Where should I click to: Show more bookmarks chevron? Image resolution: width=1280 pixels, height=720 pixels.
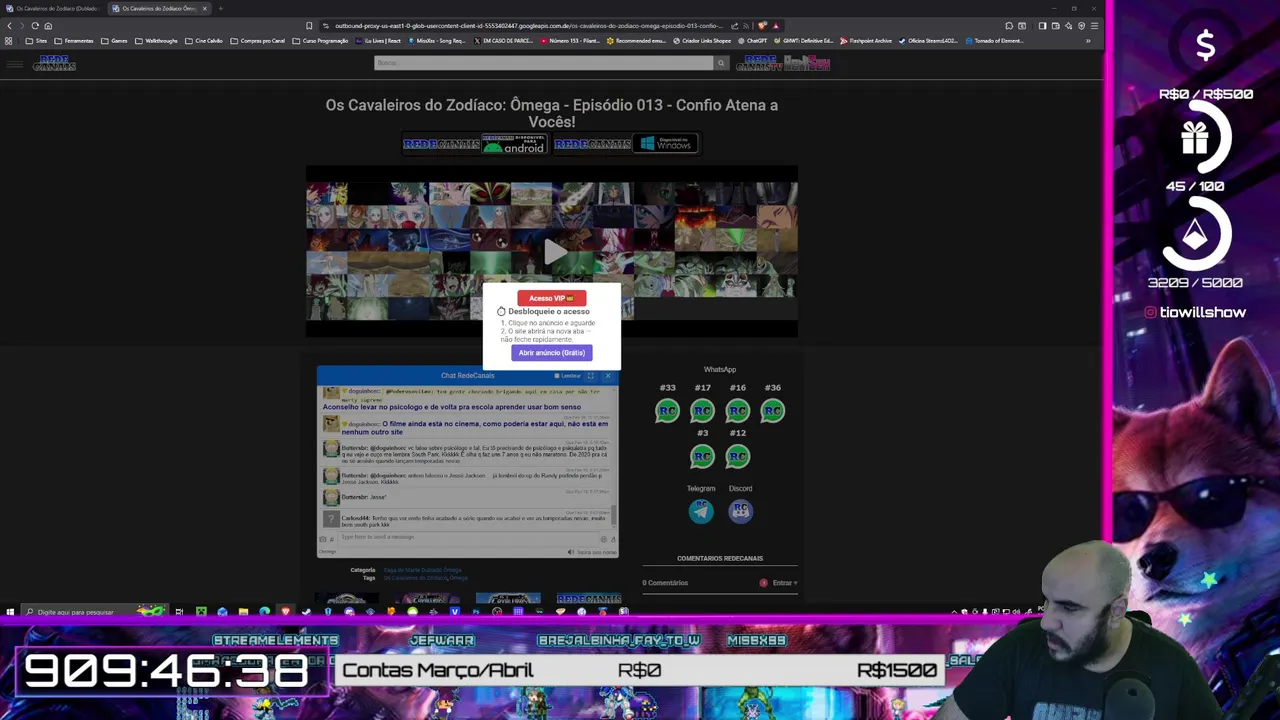point(1088,41)
